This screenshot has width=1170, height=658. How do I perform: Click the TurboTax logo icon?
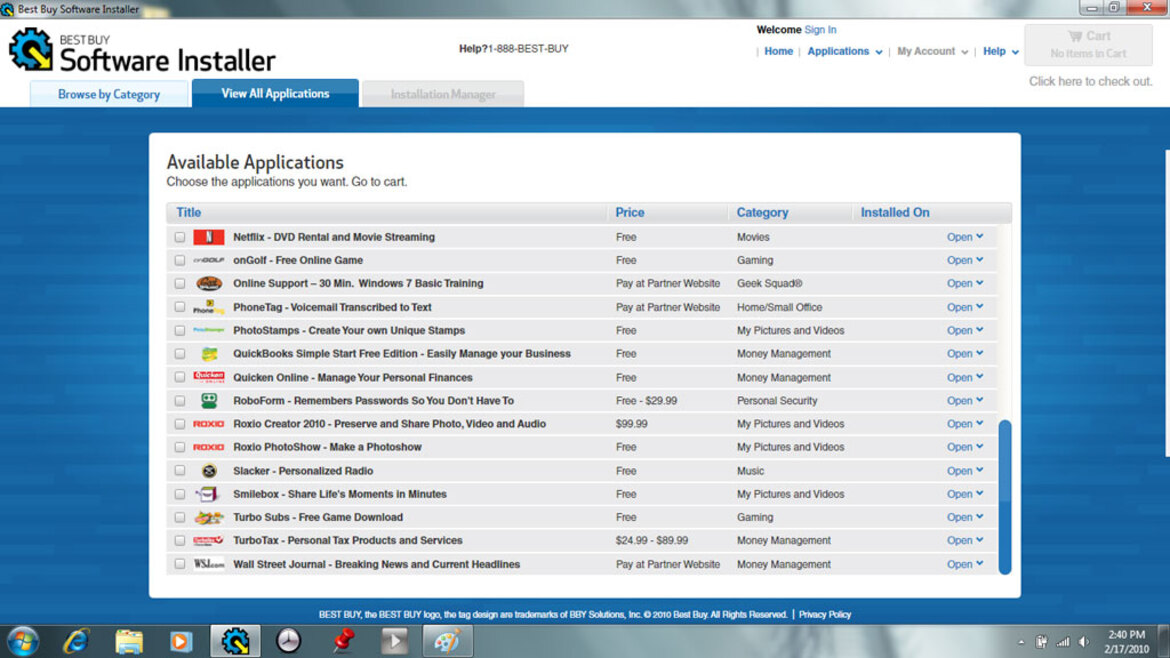pos(208,540)
